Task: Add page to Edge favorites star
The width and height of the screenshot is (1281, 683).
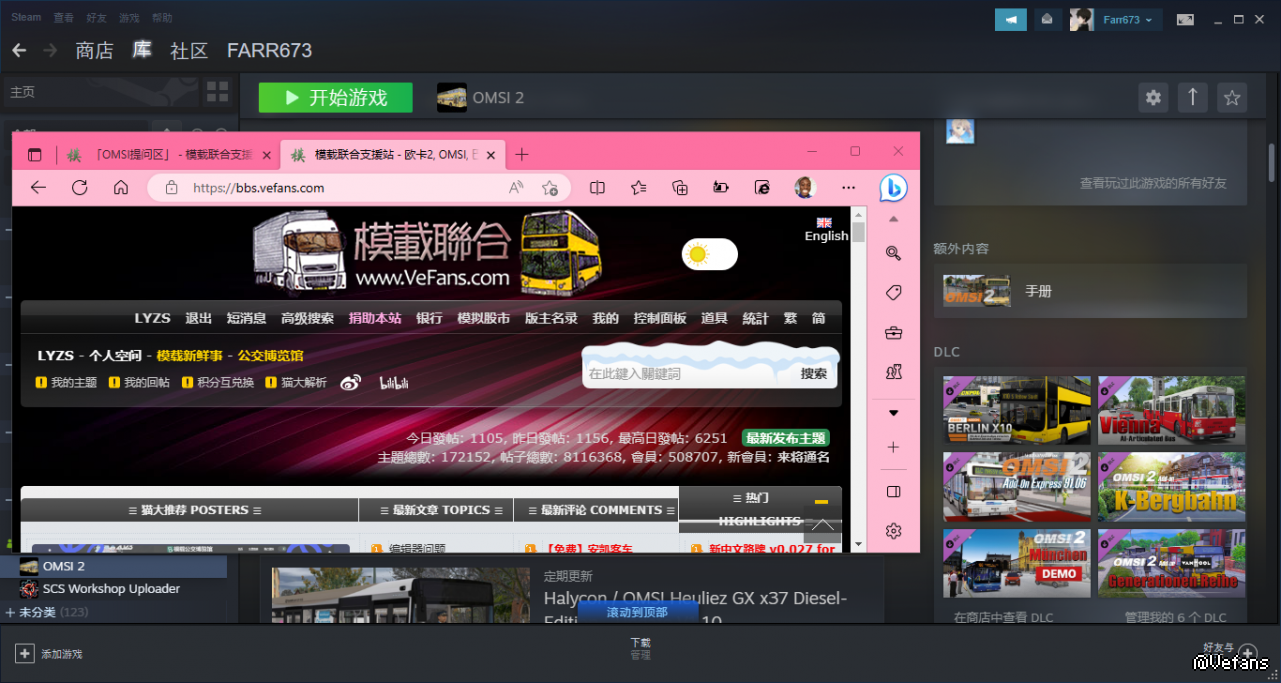Action: [x=549, y=187]
